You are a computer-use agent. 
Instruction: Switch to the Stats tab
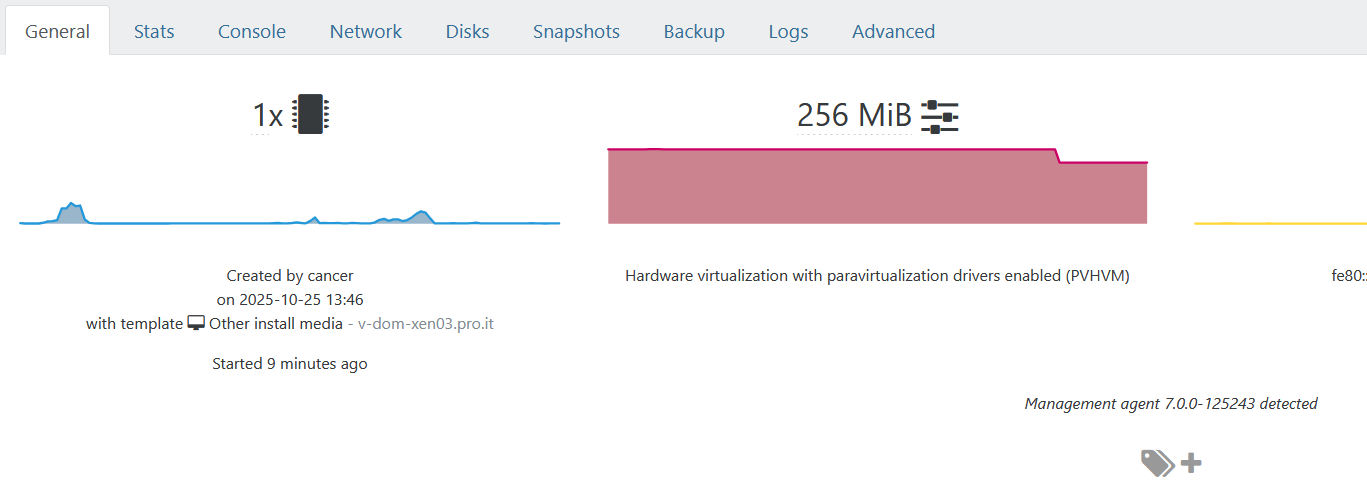pos(154,32)
